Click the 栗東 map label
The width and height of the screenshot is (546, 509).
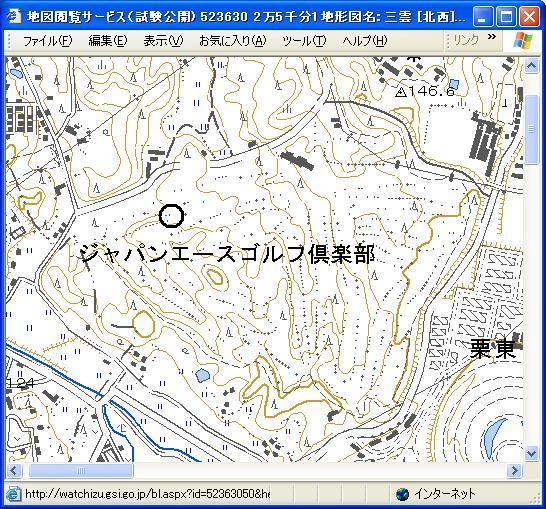[x=493, y=349]
